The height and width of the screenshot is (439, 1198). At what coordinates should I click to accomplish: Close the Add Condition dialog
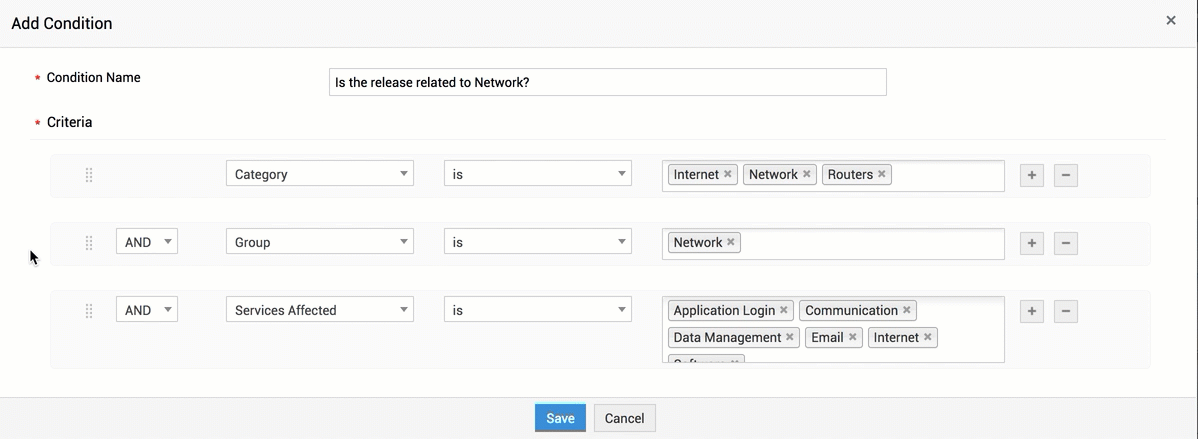(1171, 20)
